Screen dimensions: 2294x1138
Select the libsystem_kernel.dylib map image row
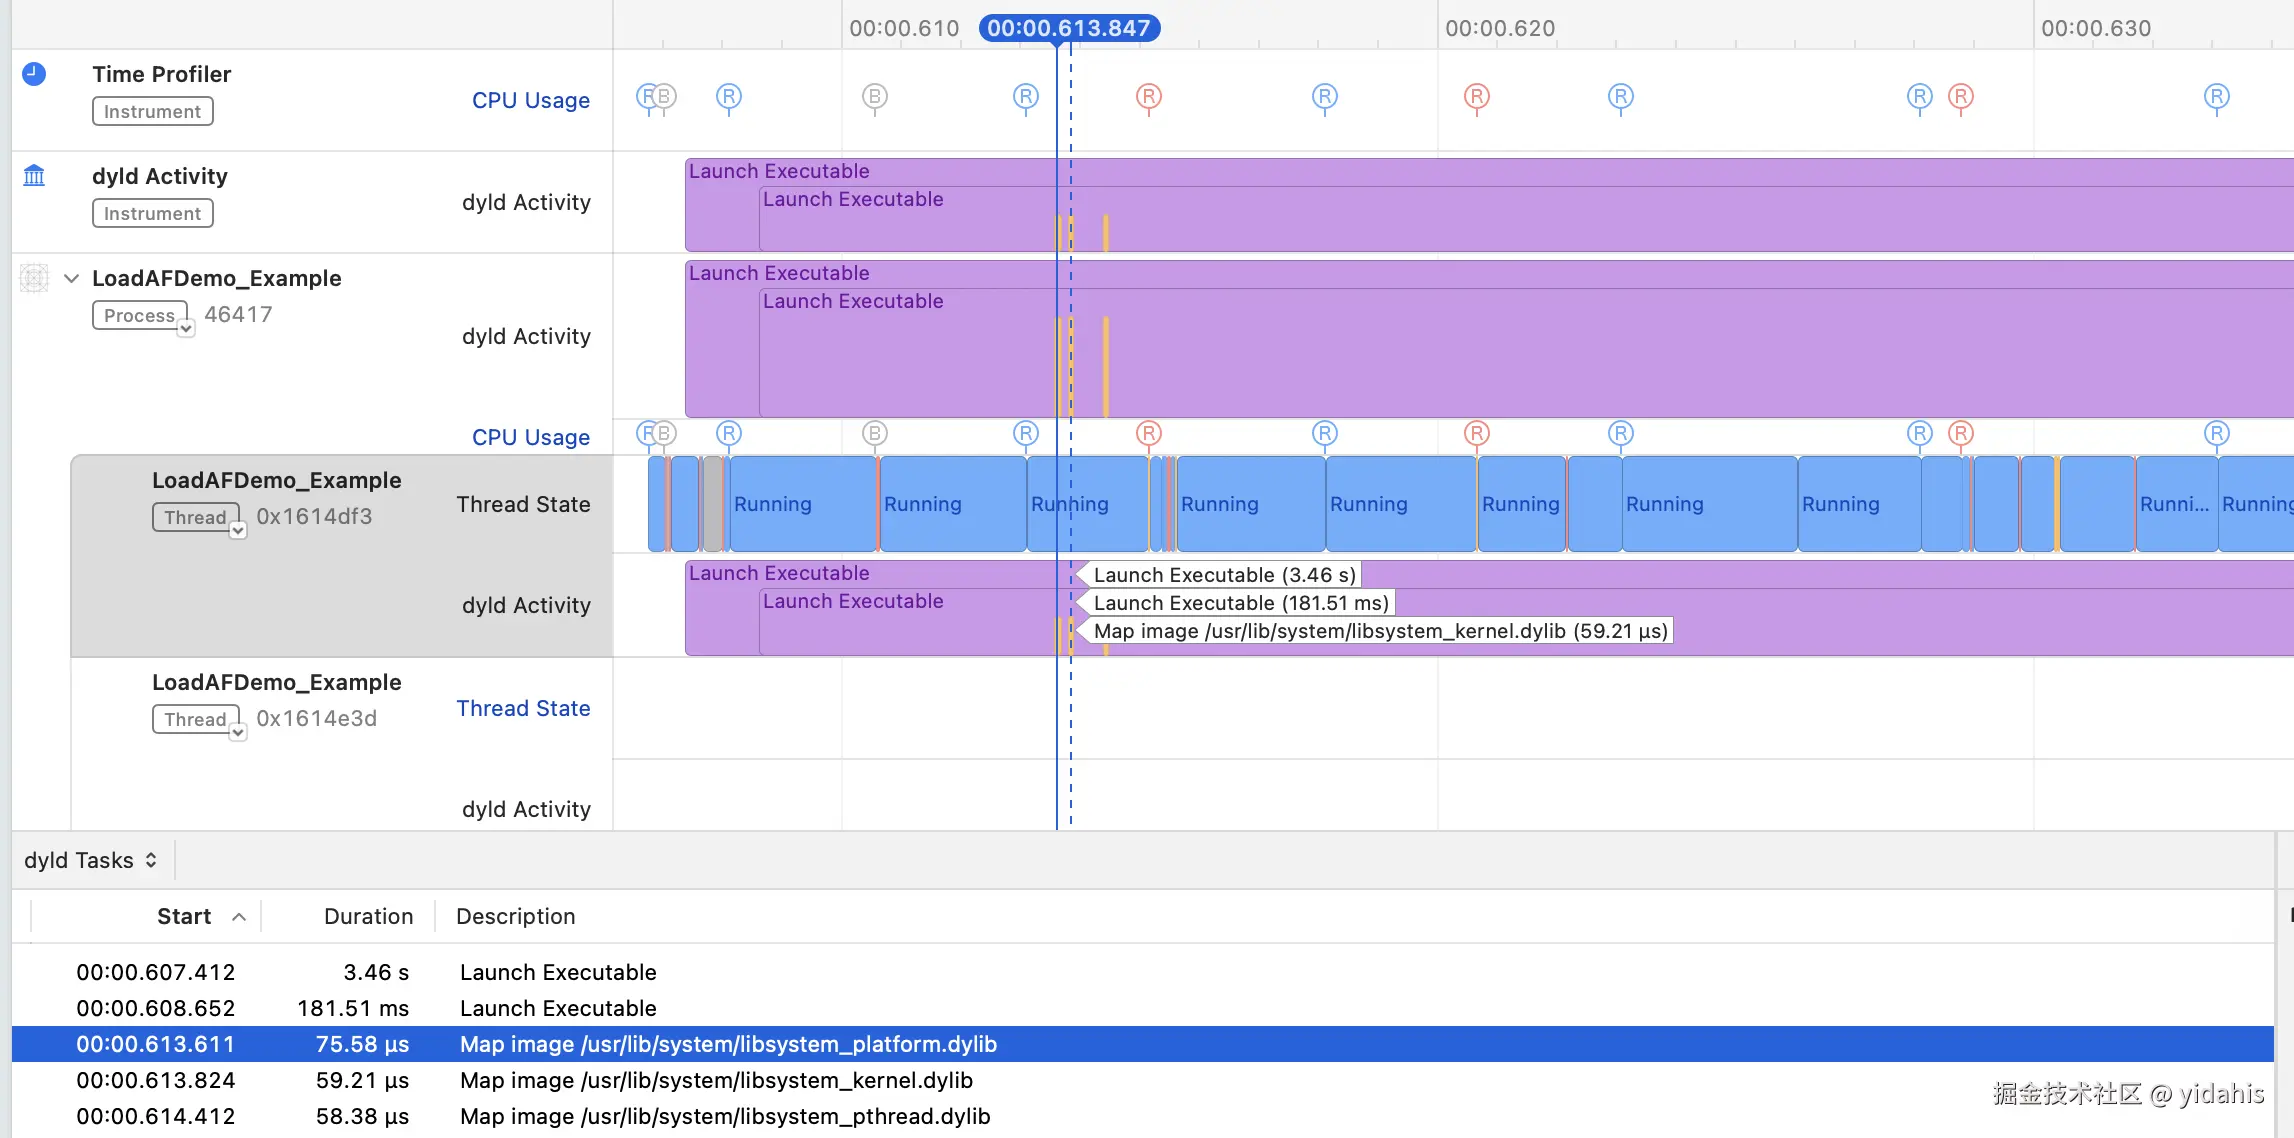pos(716,1080)
